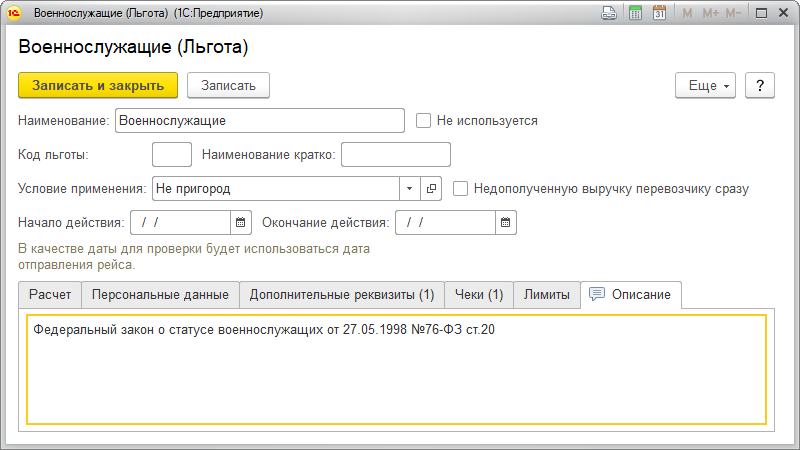
Task: Switch to the Расчет tab
Action: coord(49,295)
